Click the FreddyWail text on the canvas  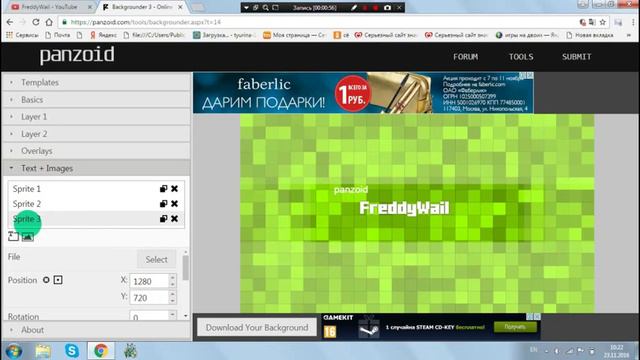(x=404, y=208)
